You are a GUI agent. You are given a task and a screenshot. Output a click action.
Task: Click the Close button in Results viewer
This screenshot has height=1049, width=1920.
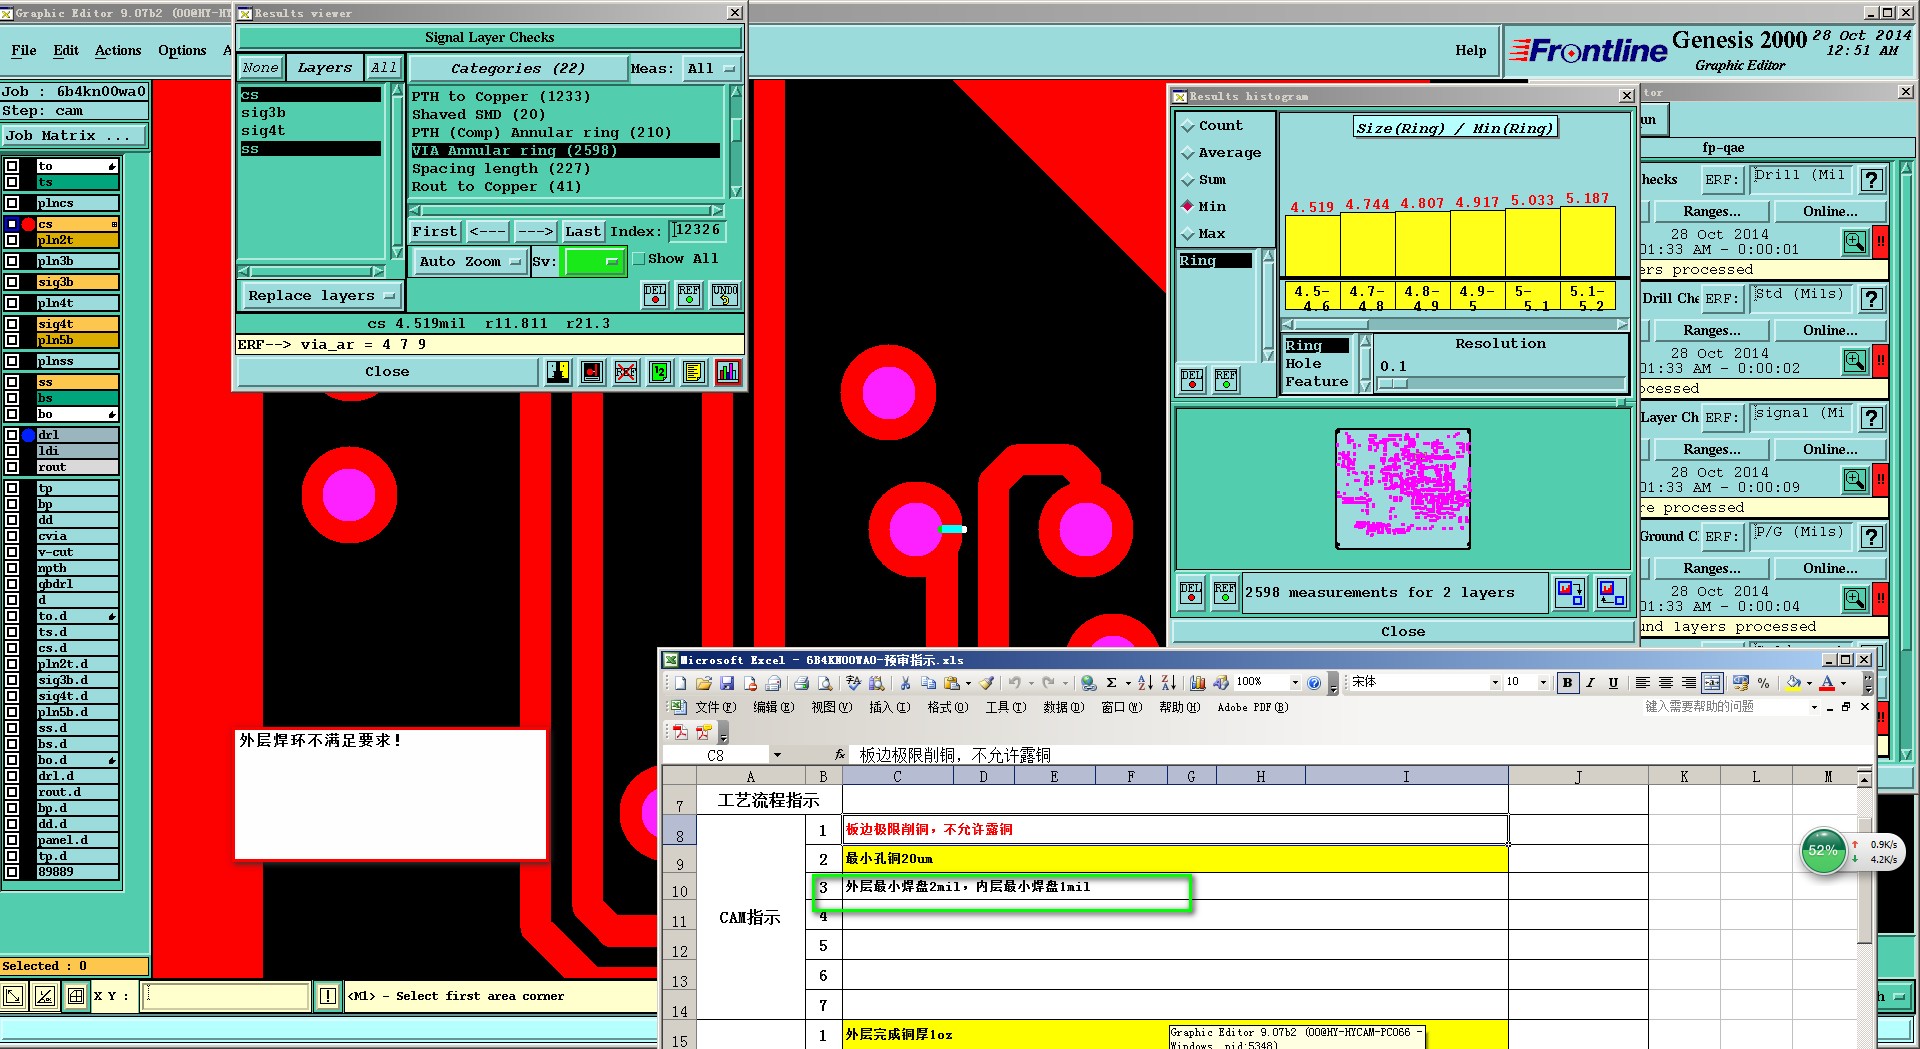387,372
